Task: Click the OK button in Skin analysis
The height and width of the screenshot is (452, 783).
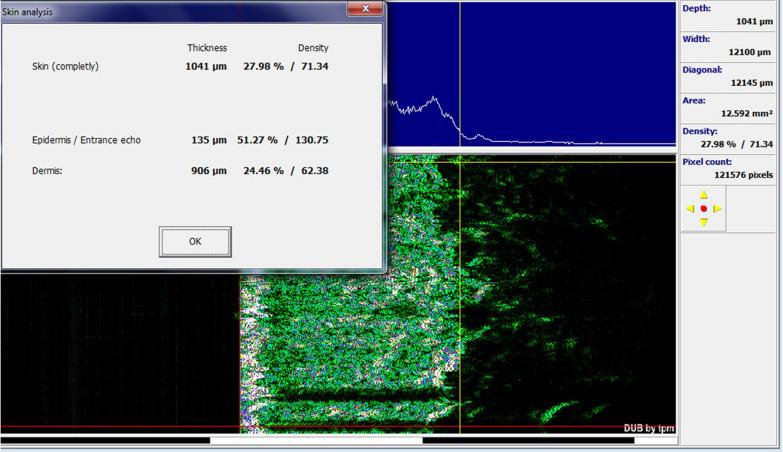Action: click(x=195, y=241)
